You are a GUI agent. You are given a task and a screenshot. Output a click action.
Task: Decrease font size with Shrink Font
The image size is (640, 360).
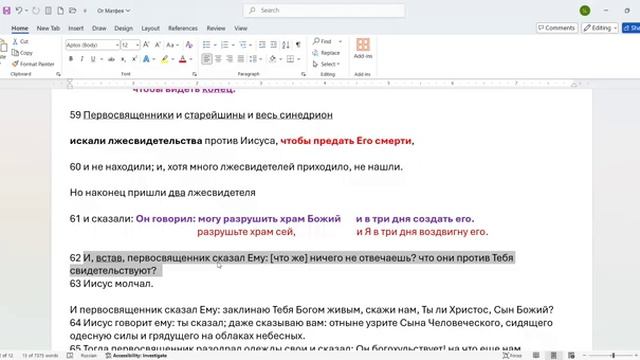[x=158, y=44]
